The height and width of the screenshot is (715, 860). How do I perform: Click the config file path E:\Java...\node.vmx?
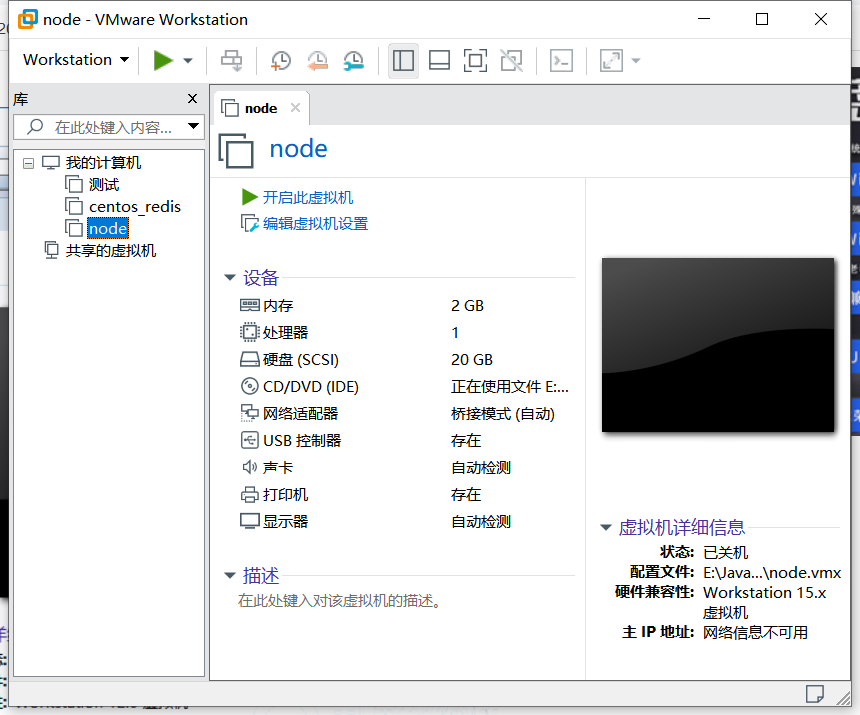(x=772, y=573)
